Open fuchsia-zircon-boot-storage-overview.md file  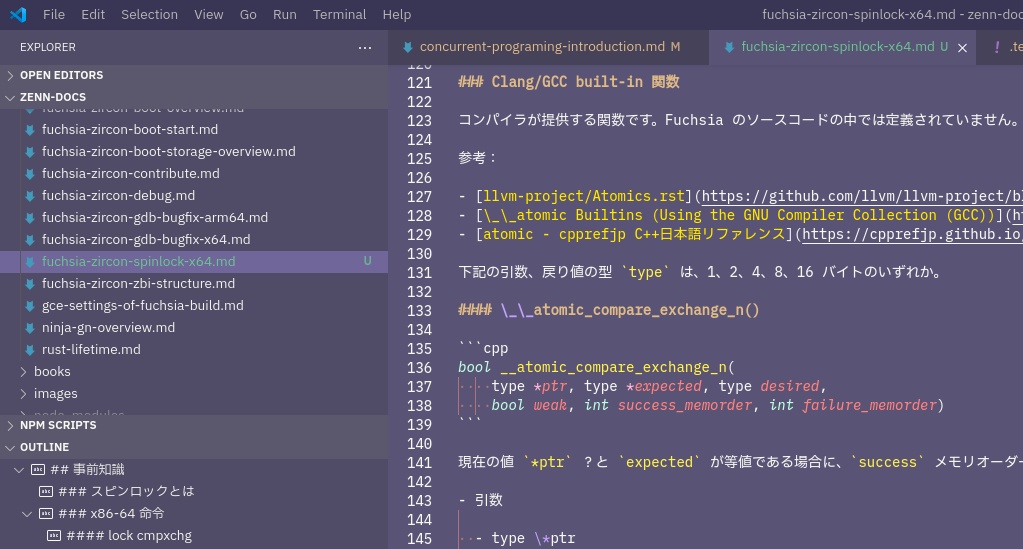click(x=168, y=151)
